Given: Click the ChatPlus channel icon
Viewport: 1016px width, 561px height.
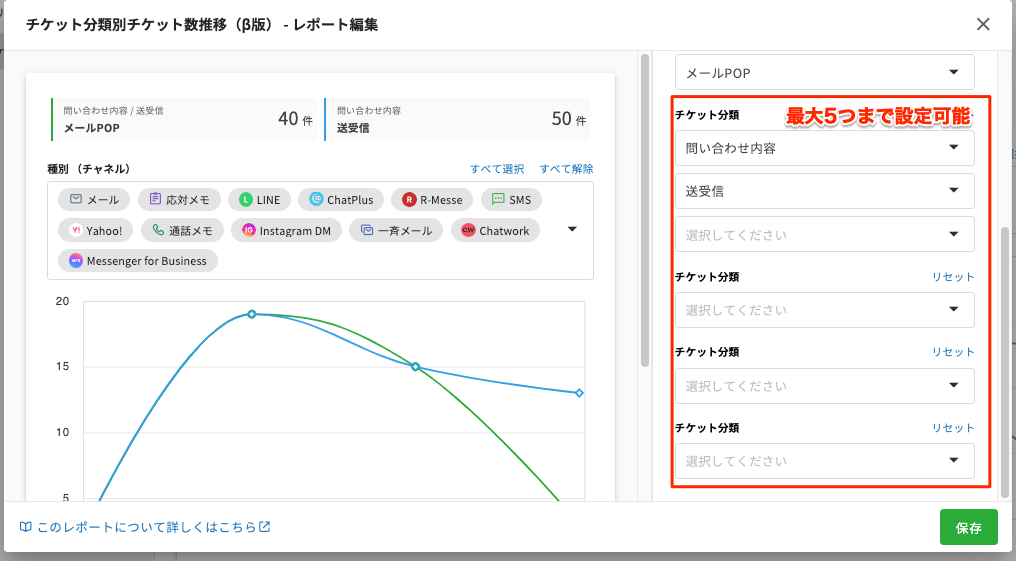Looking at the screenshot, I should [316, 200].
